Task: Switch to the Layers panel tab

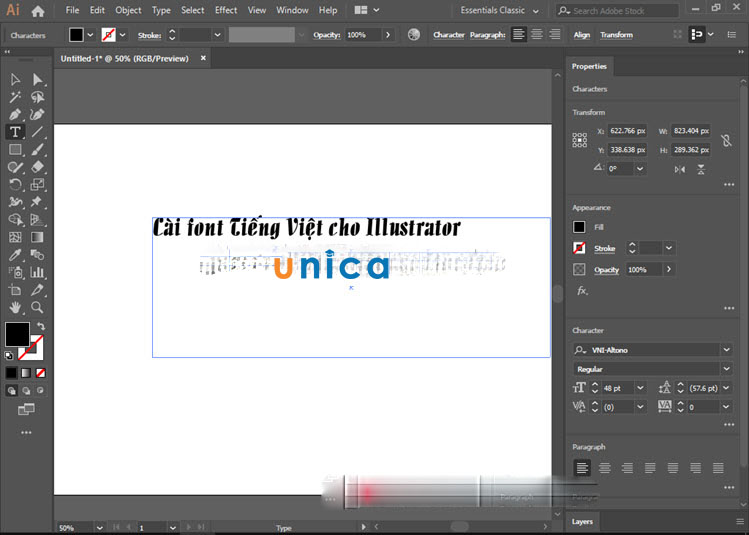Action: tap(582, 521)
